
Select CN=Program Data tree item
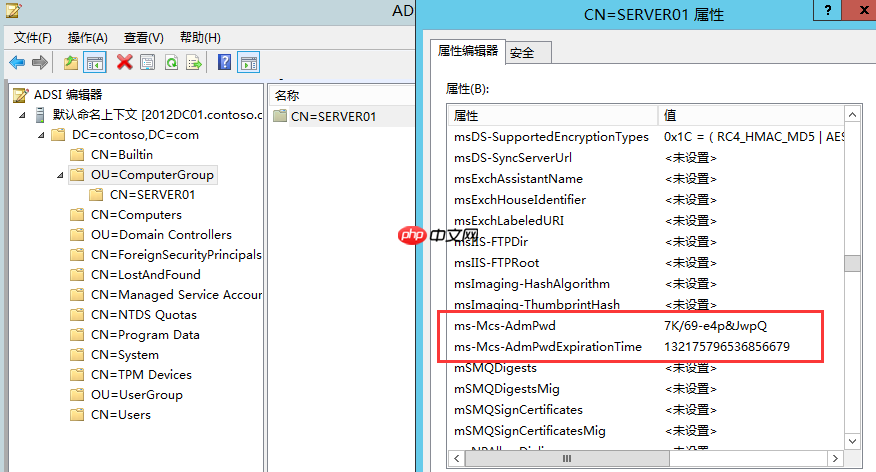coord(145,335)
